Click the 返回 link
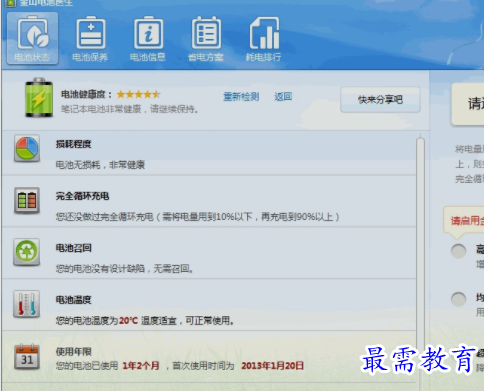484x391 pixels. pyautogui.click(x=283, y=97)
